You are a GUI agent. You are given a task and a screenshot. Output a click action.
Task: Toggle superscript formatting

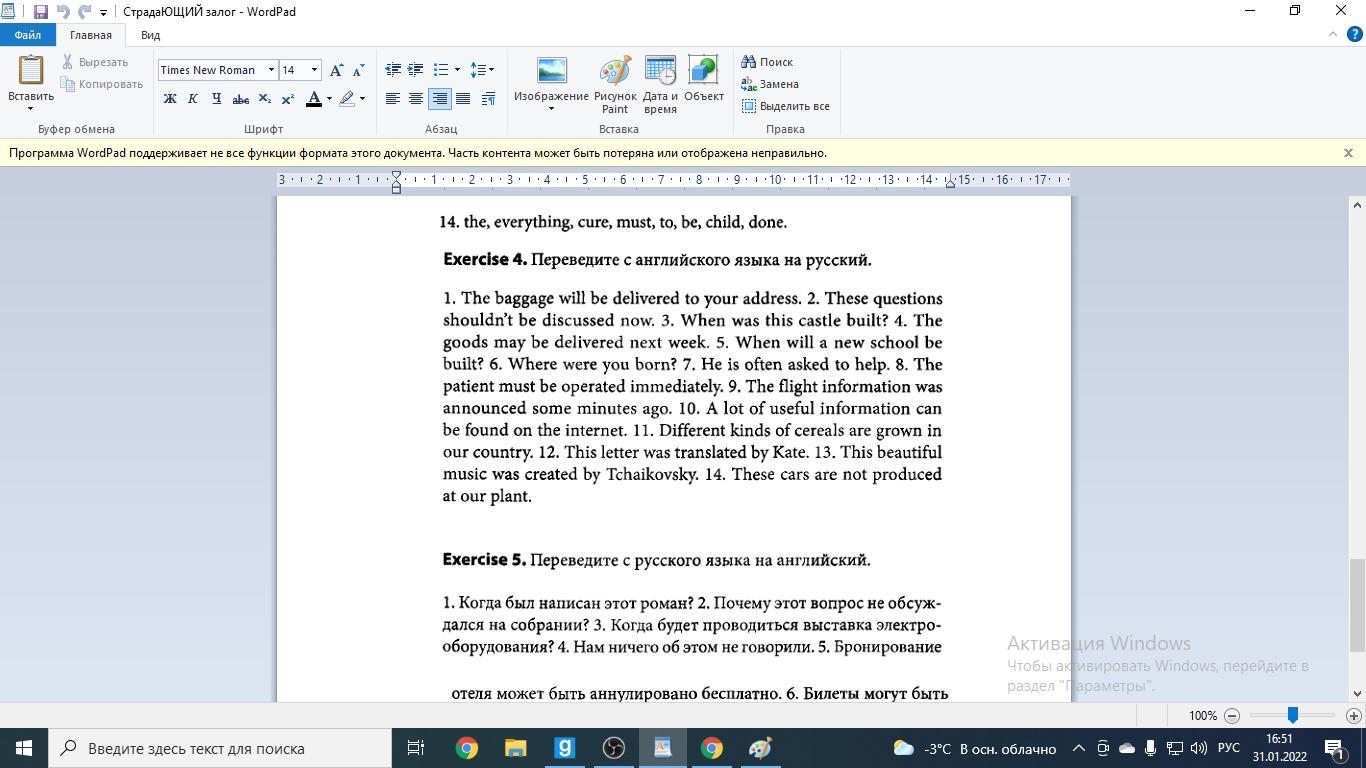tap(287, 99)
